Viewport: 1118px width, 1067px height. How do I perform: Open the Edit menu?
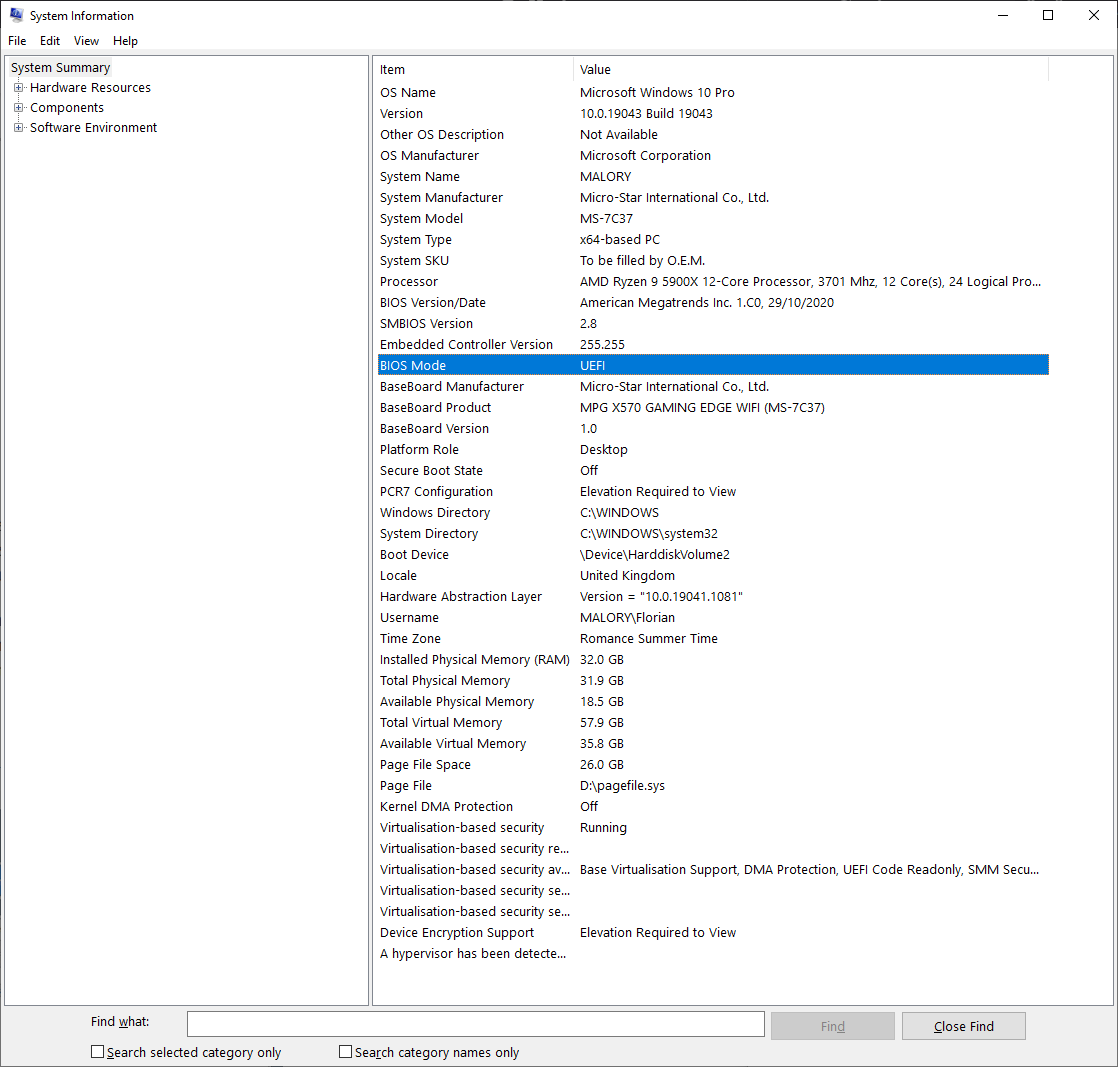click(49, 40)
